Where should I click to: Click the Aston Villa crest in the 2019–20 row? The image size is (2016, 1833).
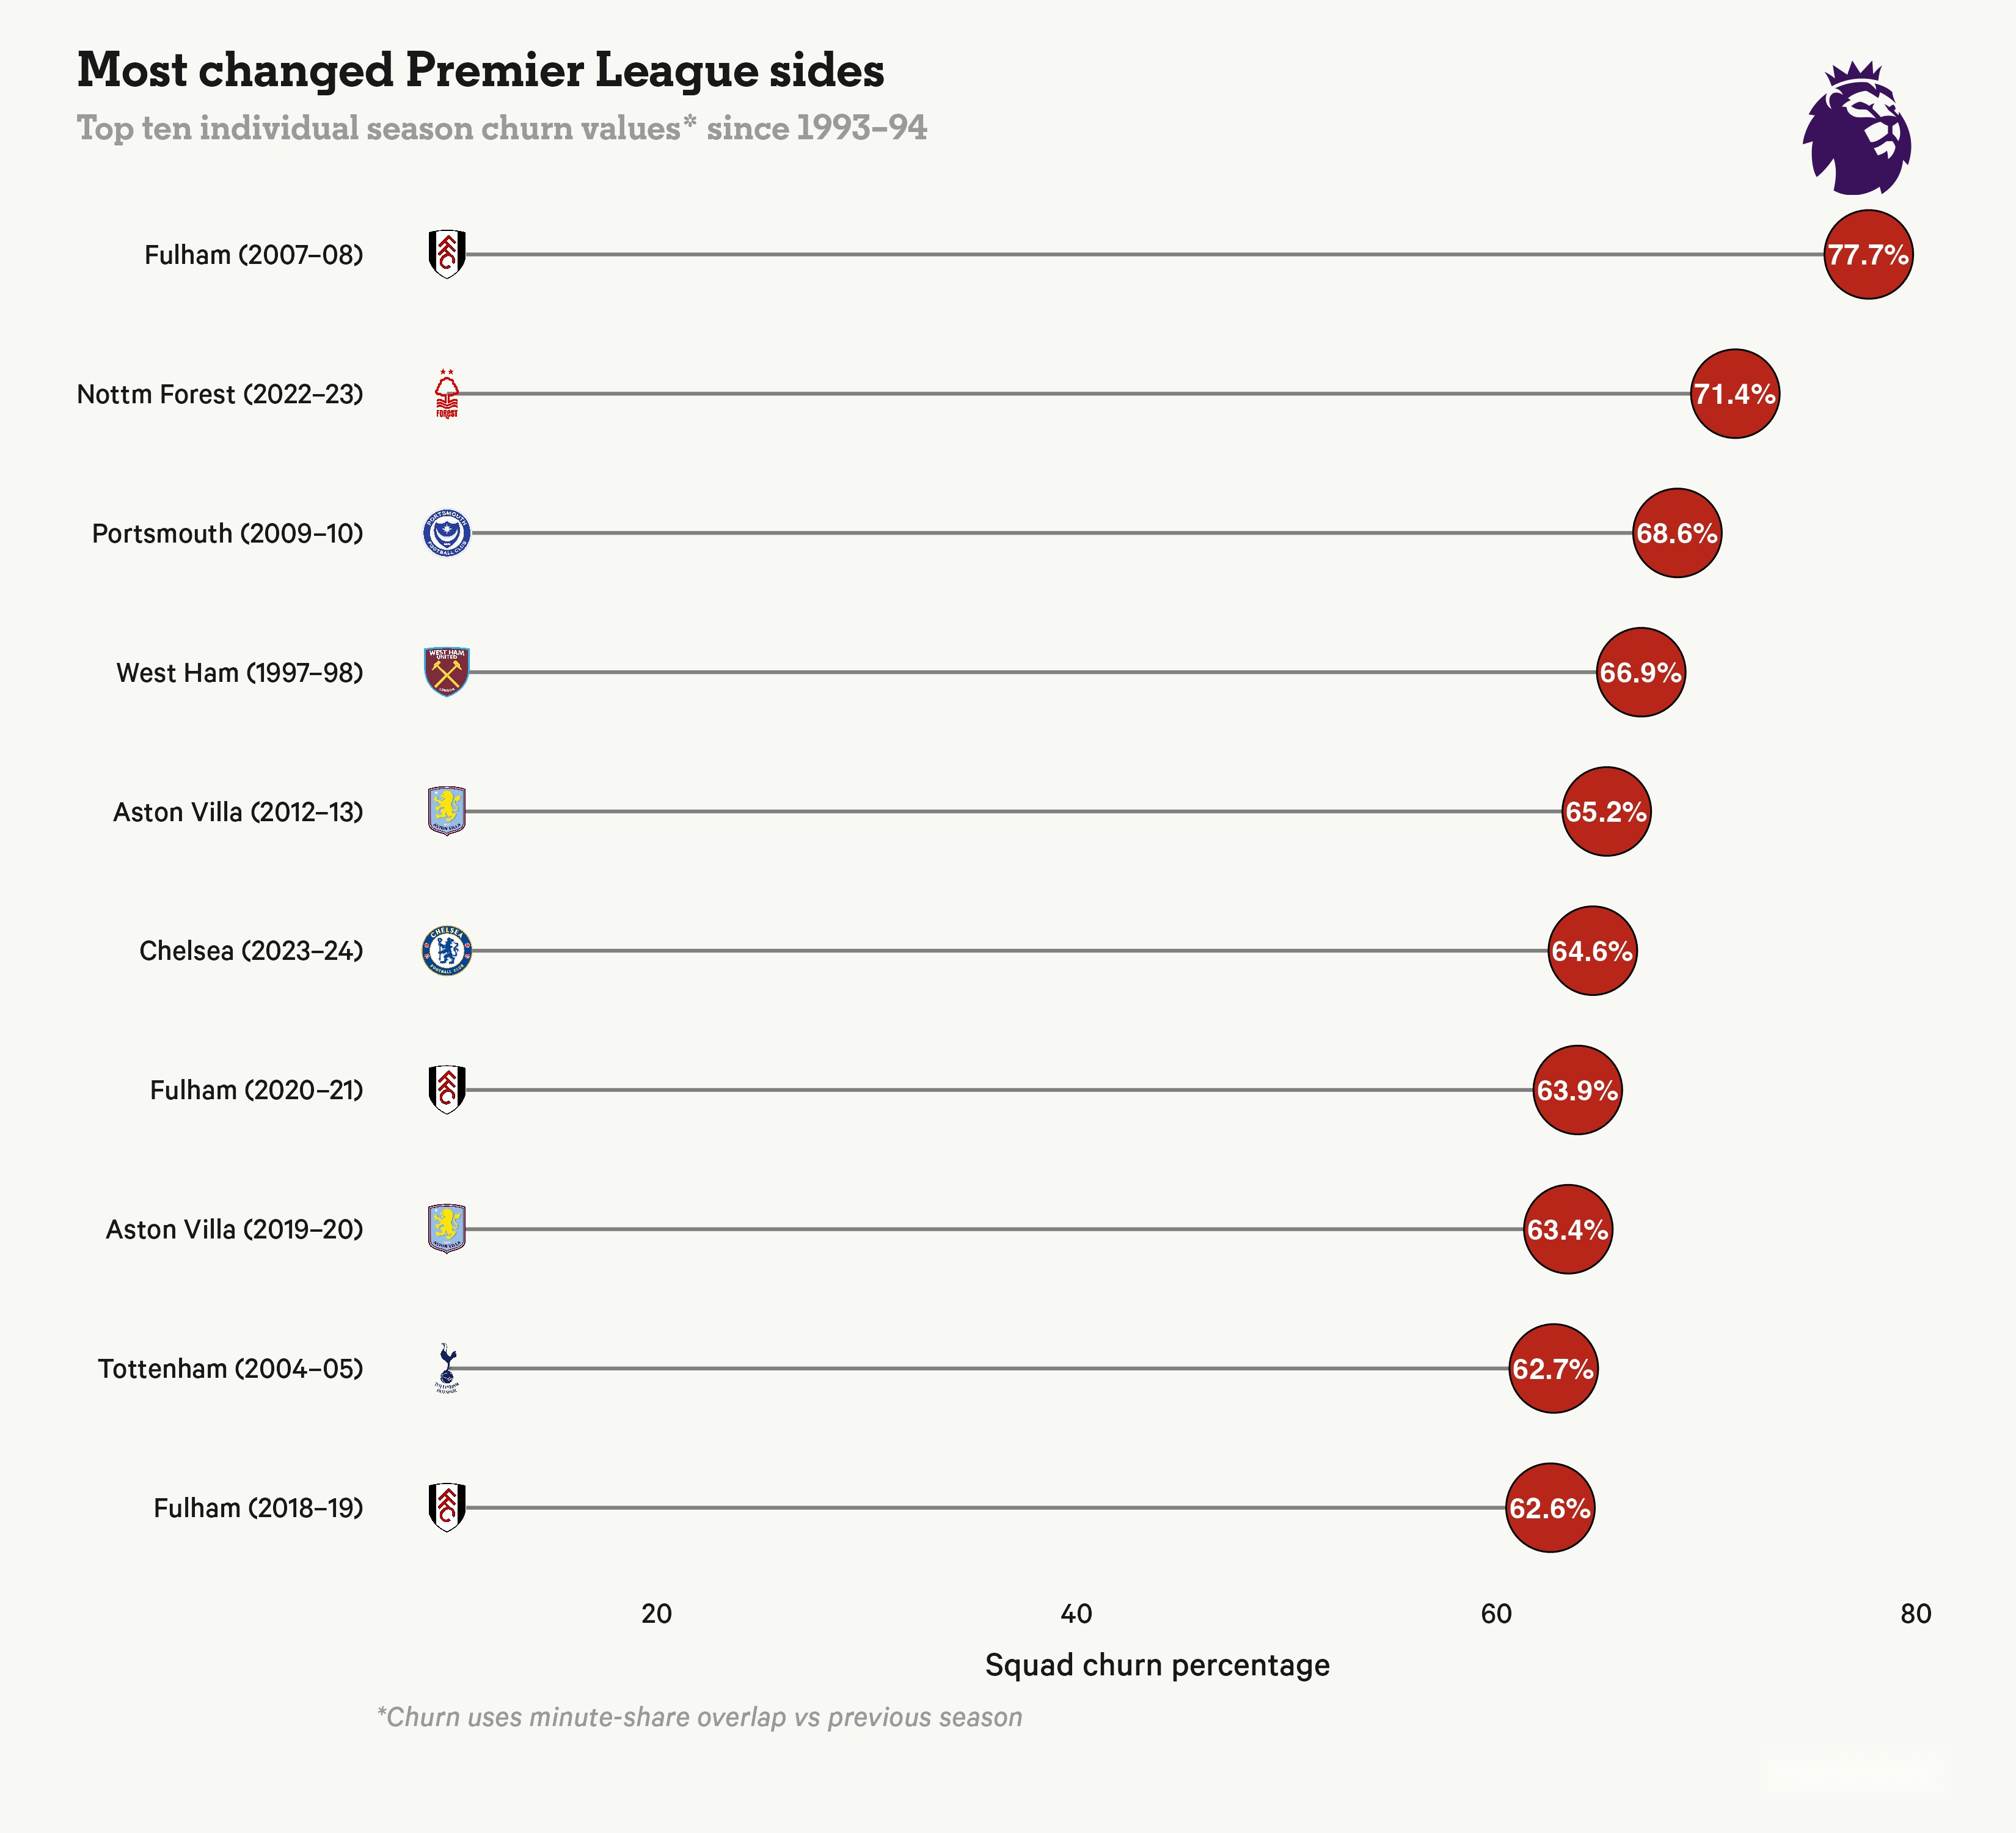point(446,1229)
